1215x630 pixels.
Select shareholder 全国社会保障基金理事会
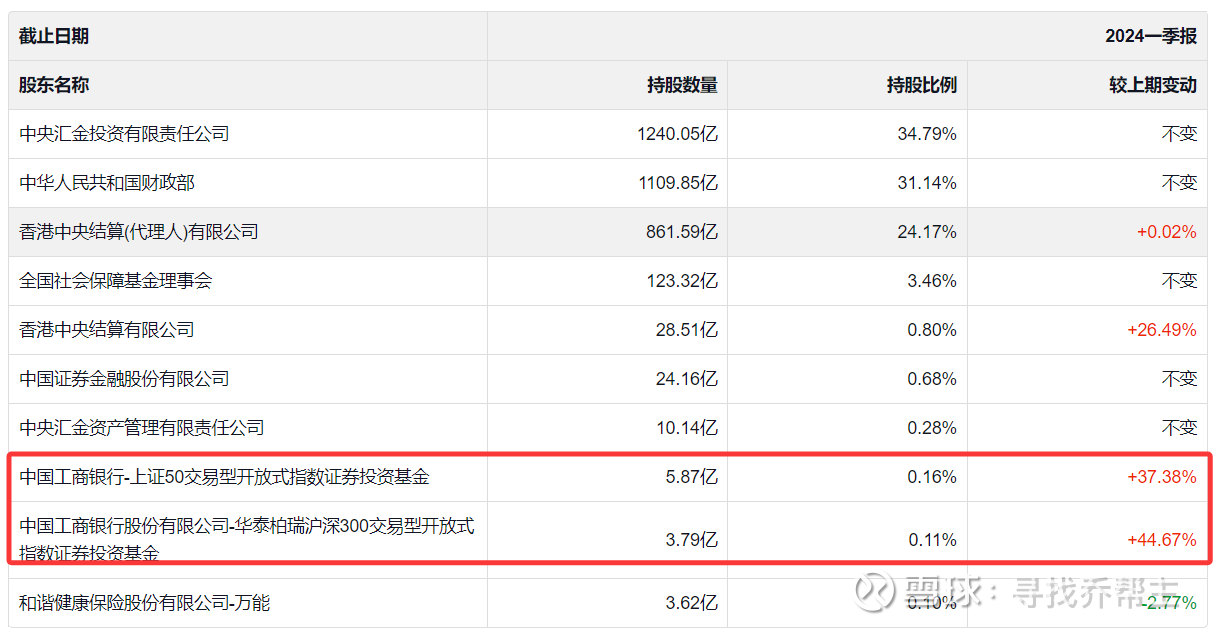[116, 281]
